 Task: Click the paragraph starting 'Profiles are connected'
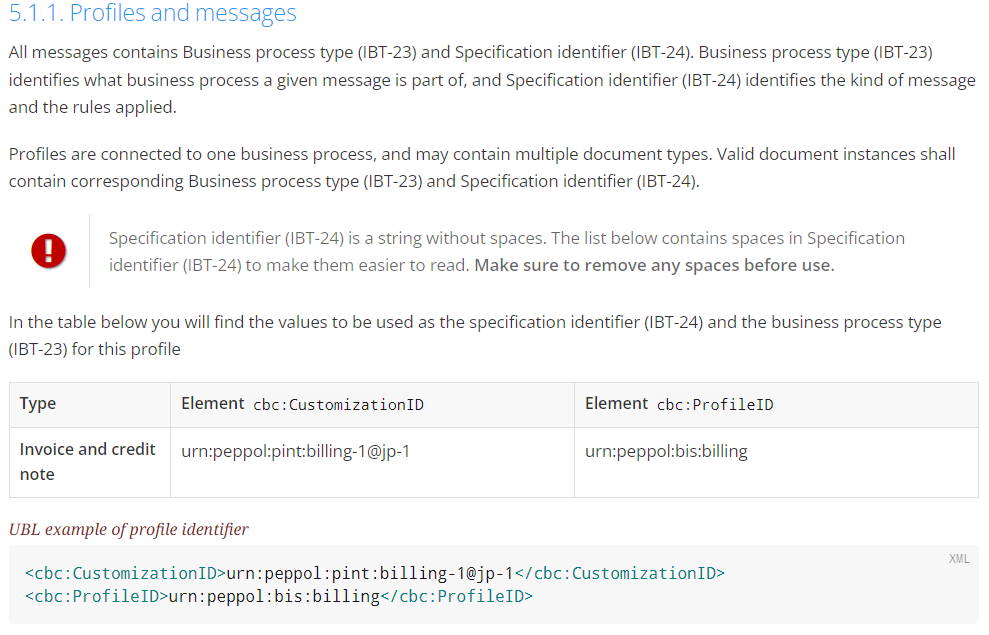482,168
